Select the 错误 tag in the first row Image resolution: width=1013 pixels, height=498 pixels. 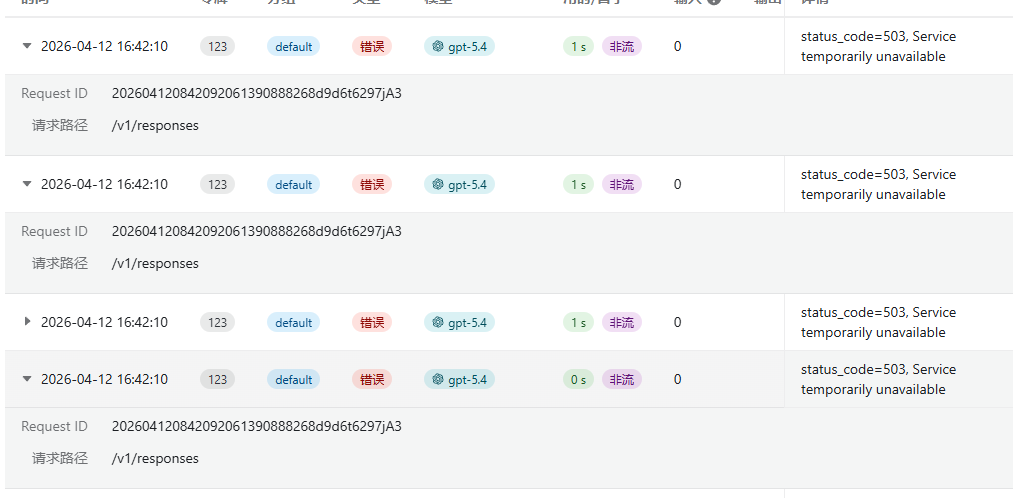[x=371, y=47]
